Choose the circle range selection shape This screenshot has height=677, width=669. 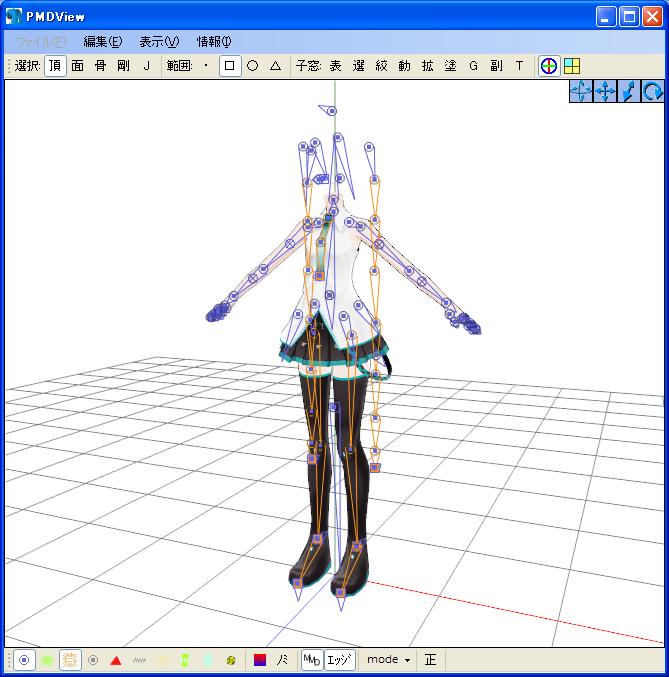coord(253,66)
